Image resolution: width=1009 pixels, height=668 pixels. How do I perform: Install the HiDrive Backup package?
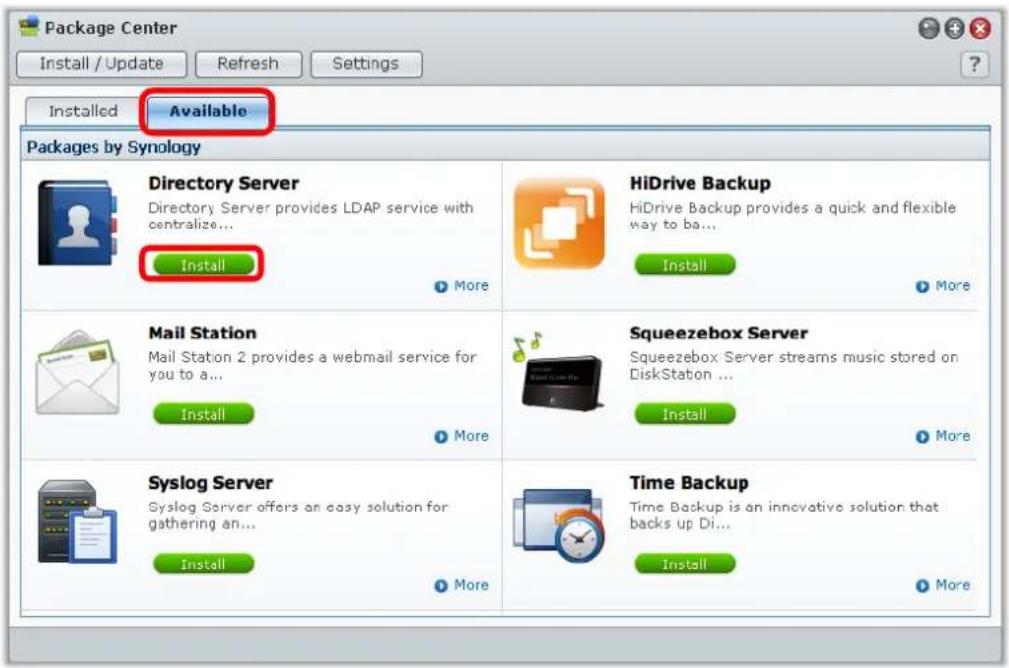(x=685, y=264)
